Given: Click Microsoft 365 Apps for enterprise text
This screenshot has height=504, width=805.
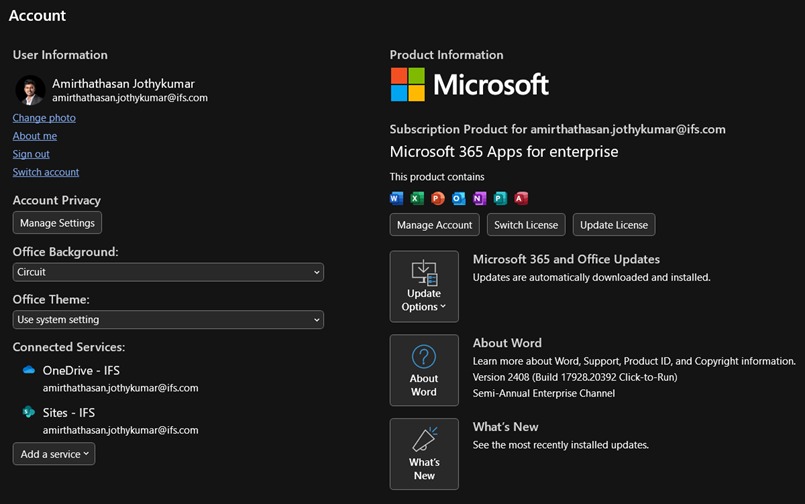Looking at the screenshot, I should (504, 152).
